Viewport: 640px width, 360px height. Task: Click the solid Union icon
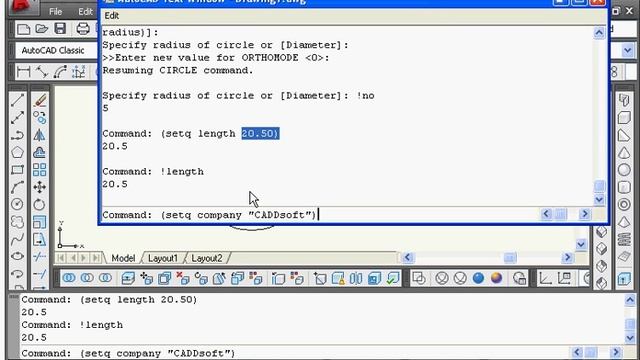click(x=69, y=278)
